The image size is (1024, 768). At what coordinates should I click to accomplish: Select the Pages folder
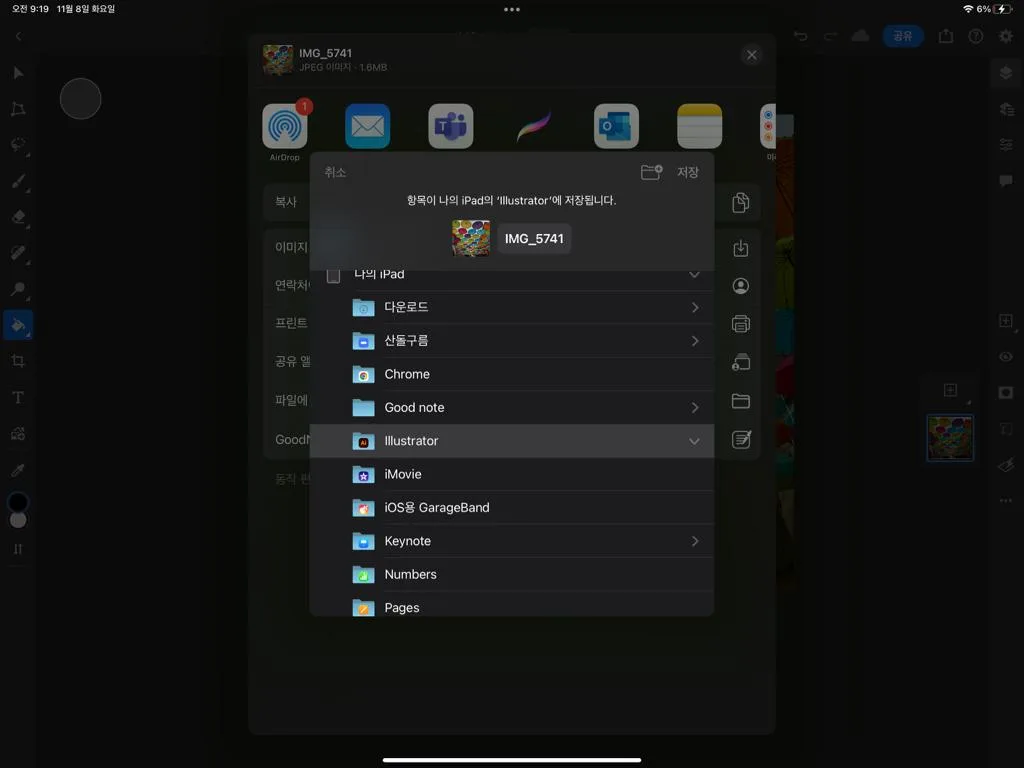tap(511, 606)
